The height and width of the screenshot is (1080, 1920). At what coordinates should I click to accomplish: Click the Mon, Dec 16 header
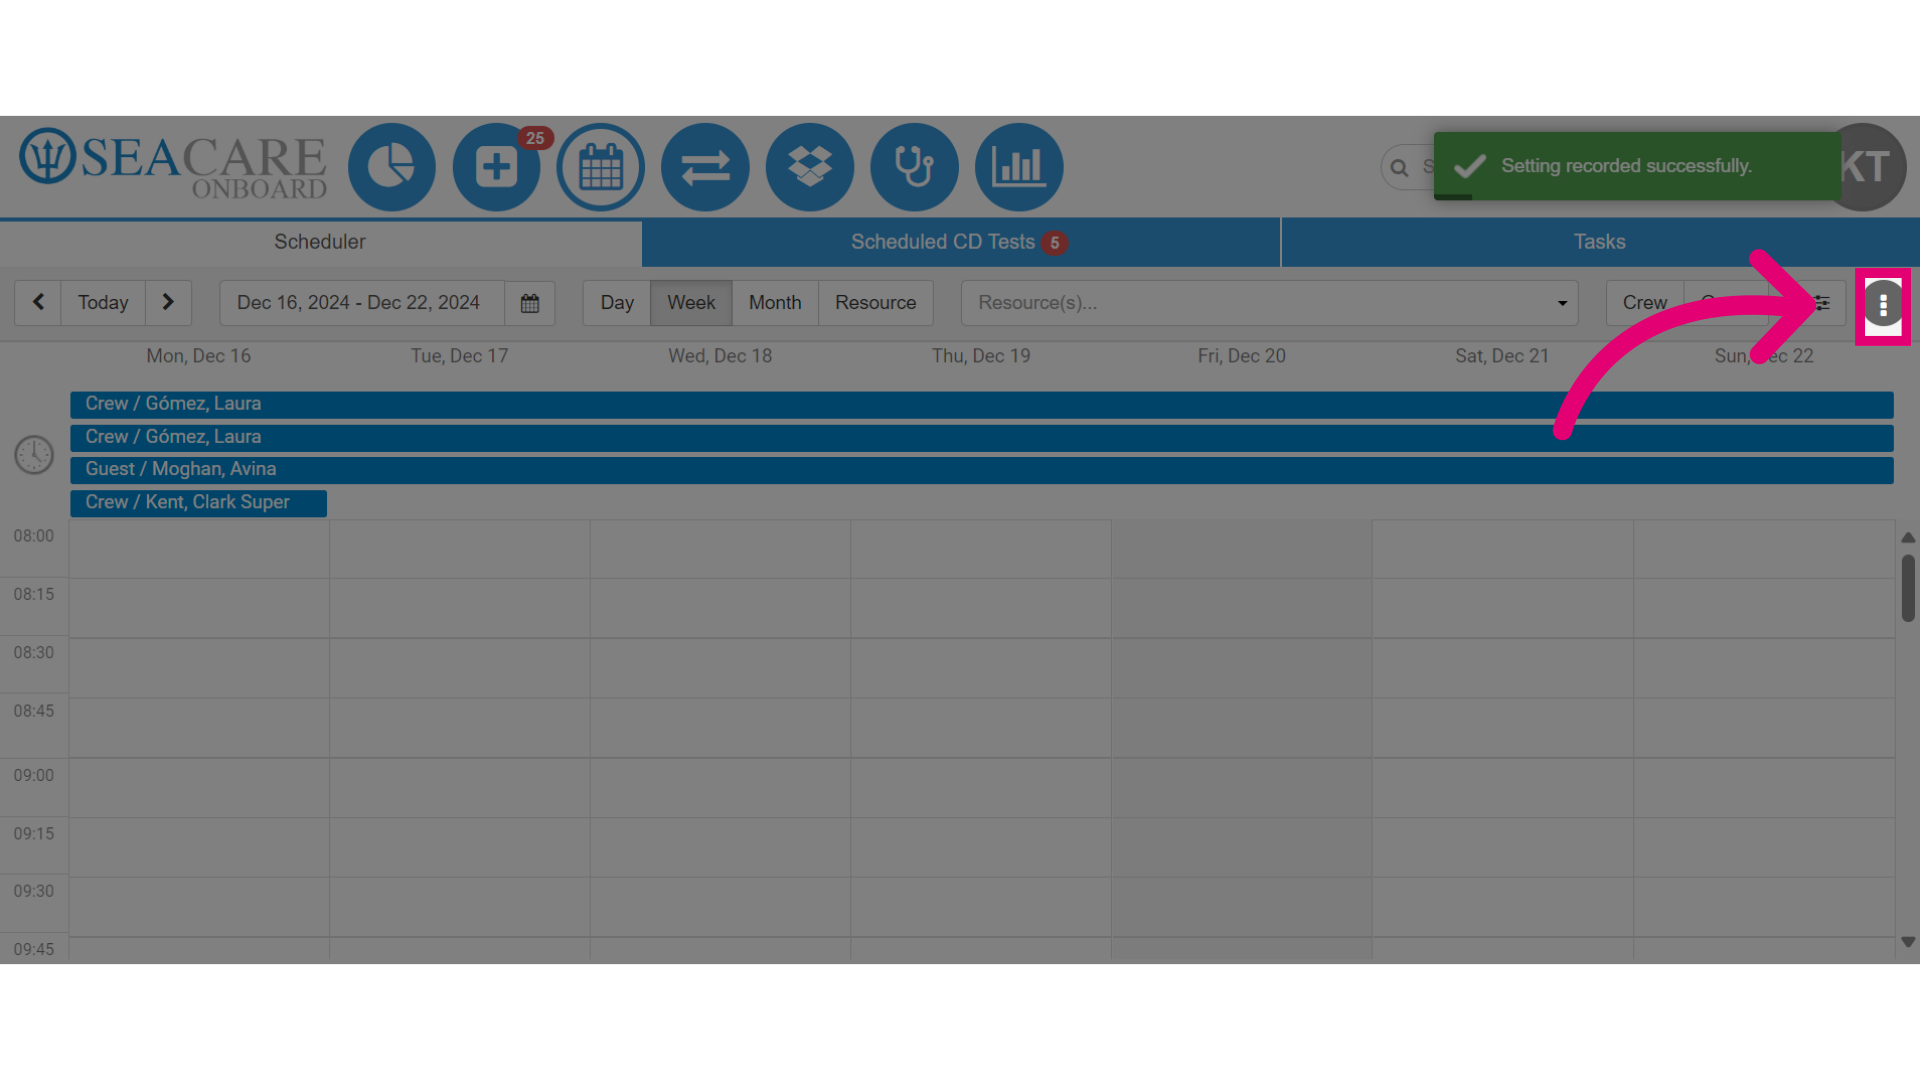point(199,356)
